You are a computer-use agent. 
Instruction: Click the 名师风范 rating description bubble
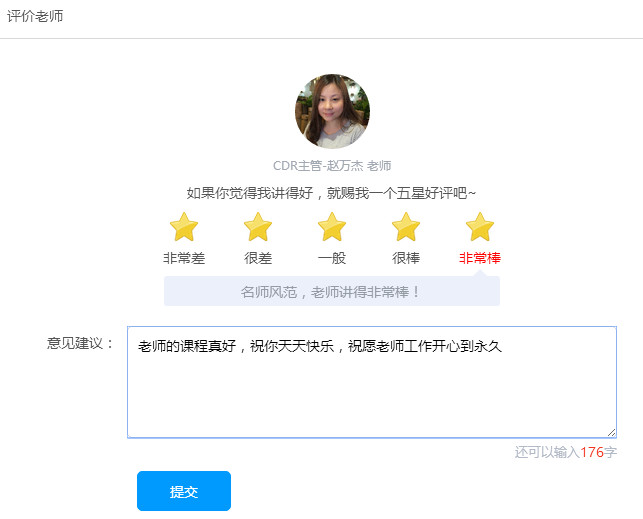tap(332, 292)
